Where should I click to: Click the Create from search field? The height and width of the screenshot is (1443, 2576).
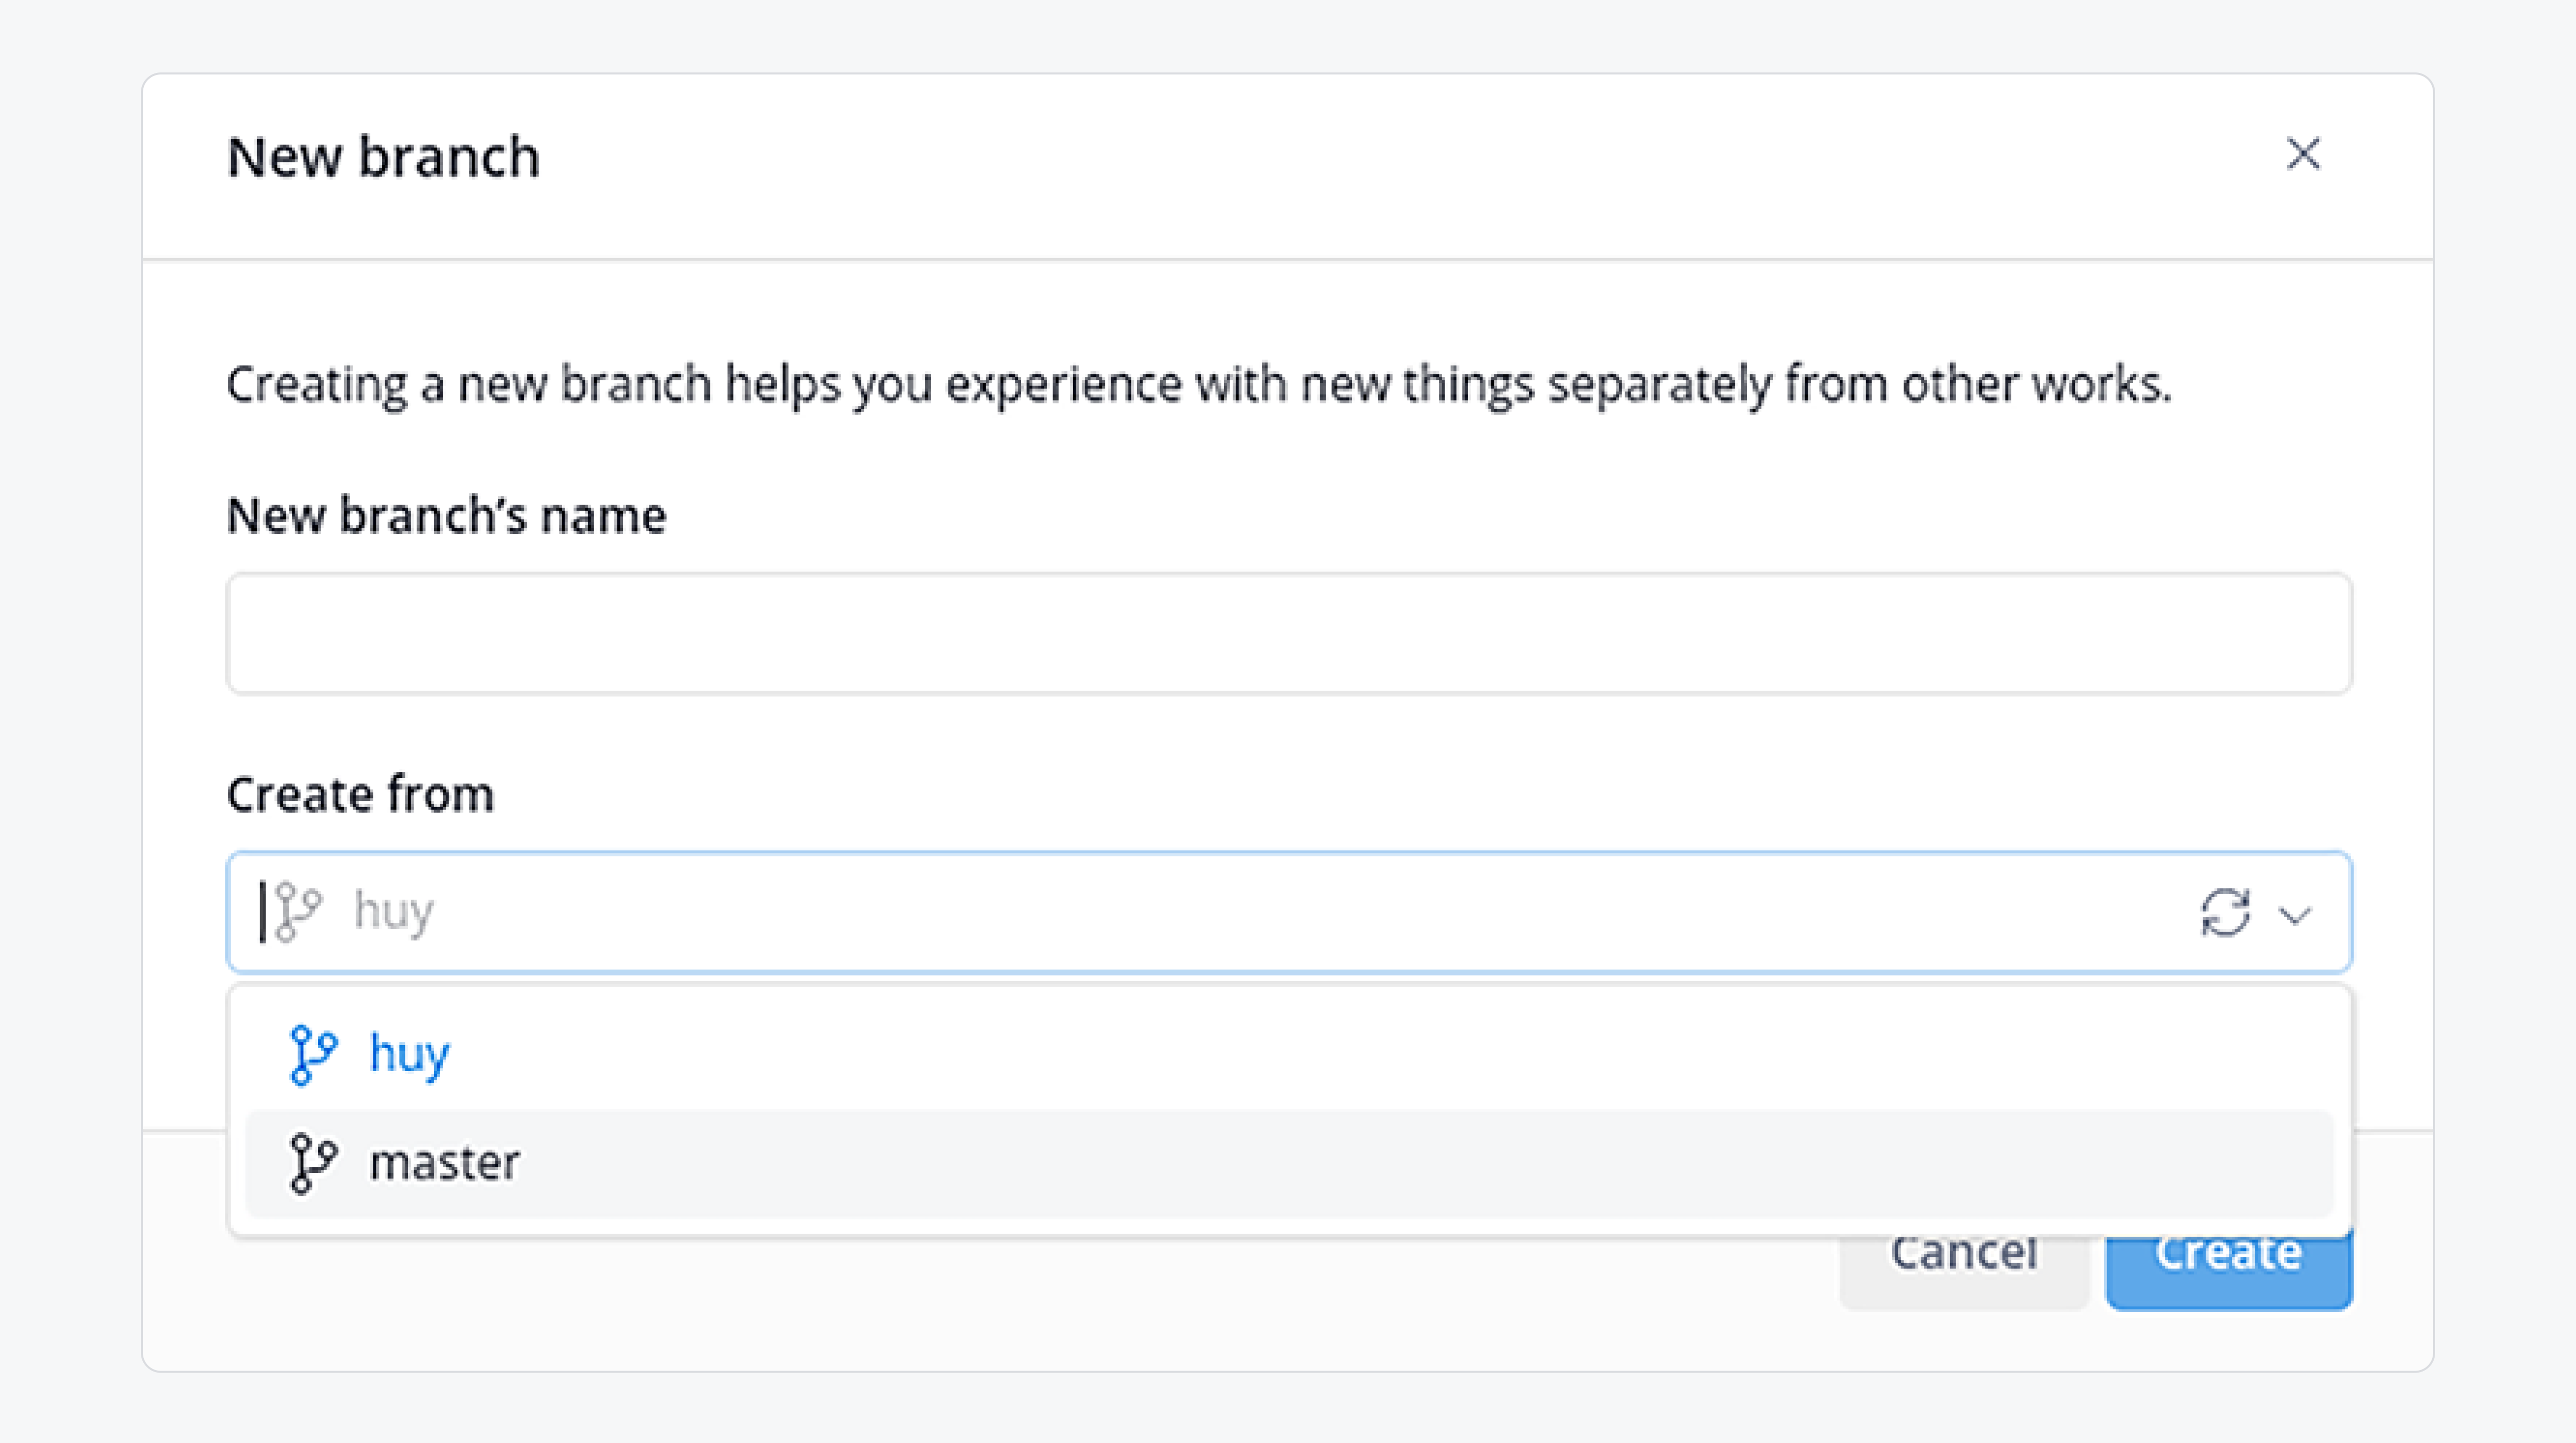(1289, 911)
